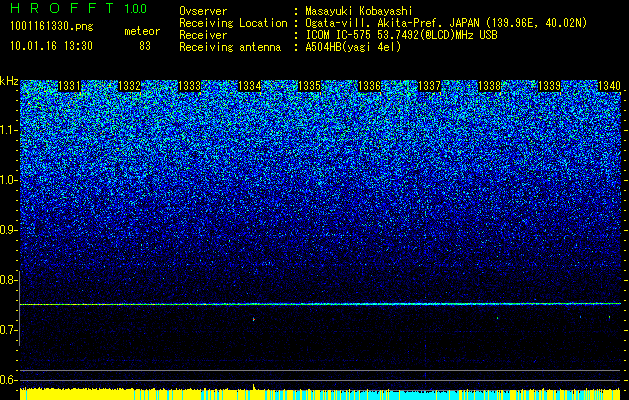Click the 1336 time marker
Image resolution: width=629 pixels, height=400 pixels.
[369, 86]
